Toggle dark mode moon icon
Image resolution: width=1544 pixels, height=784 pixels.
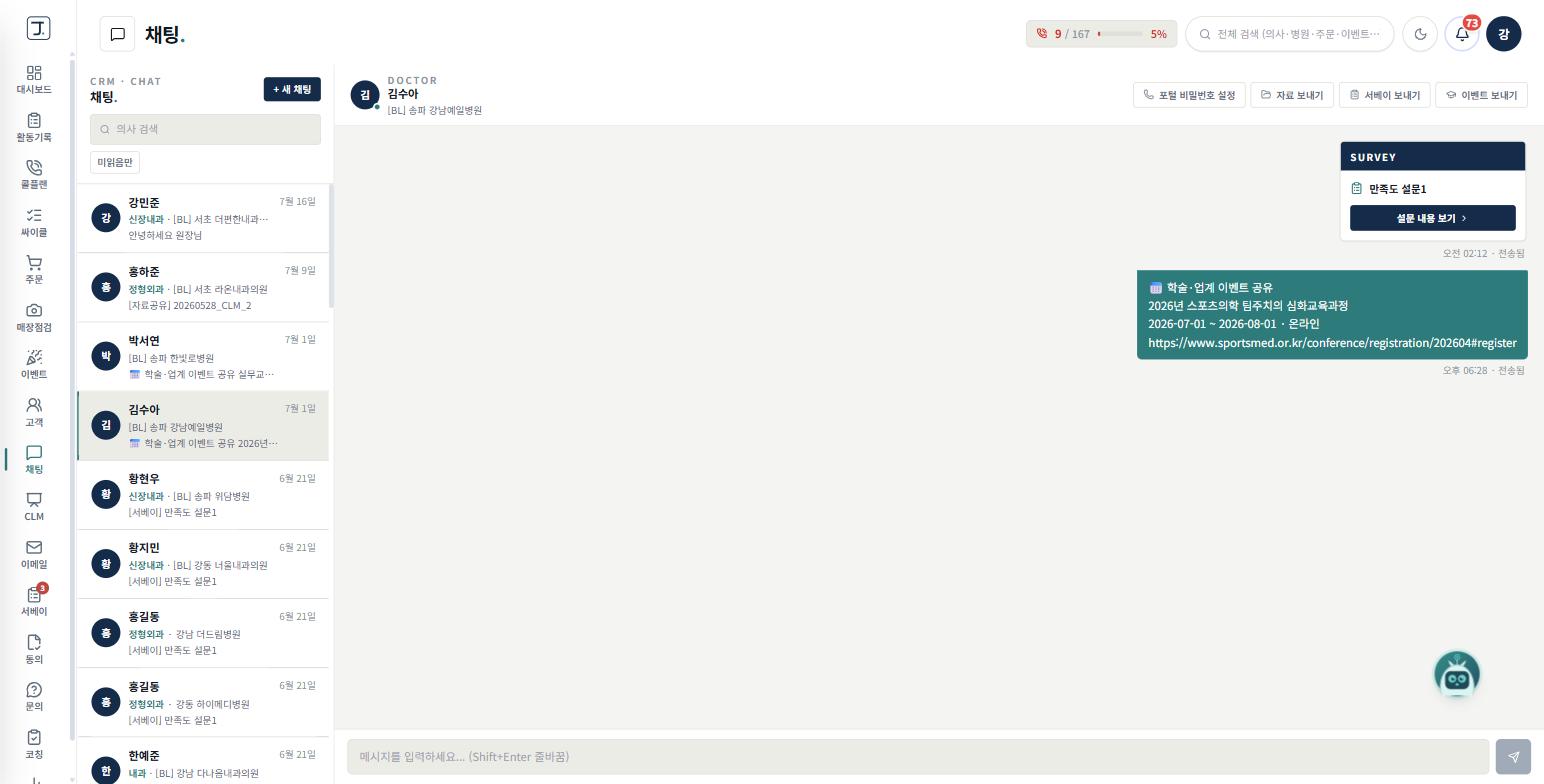[x=1420, y=33]
